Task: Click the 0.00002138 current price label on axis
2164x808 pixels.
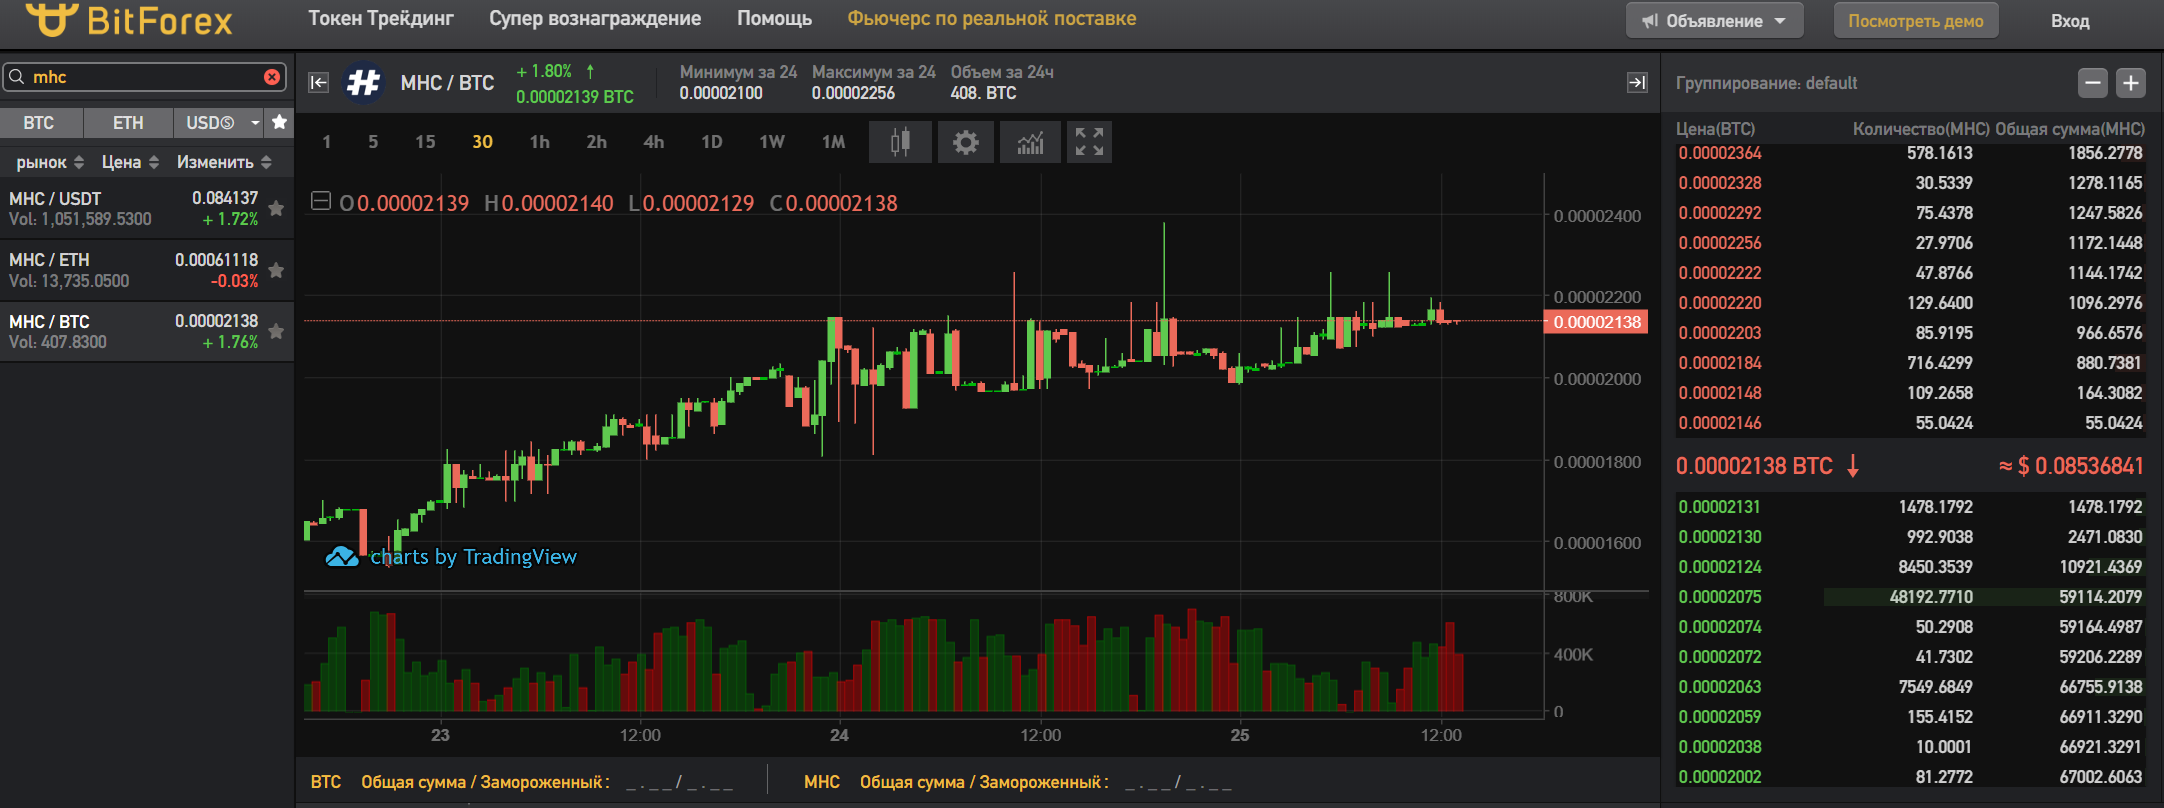Action: tap(1596, 322)
